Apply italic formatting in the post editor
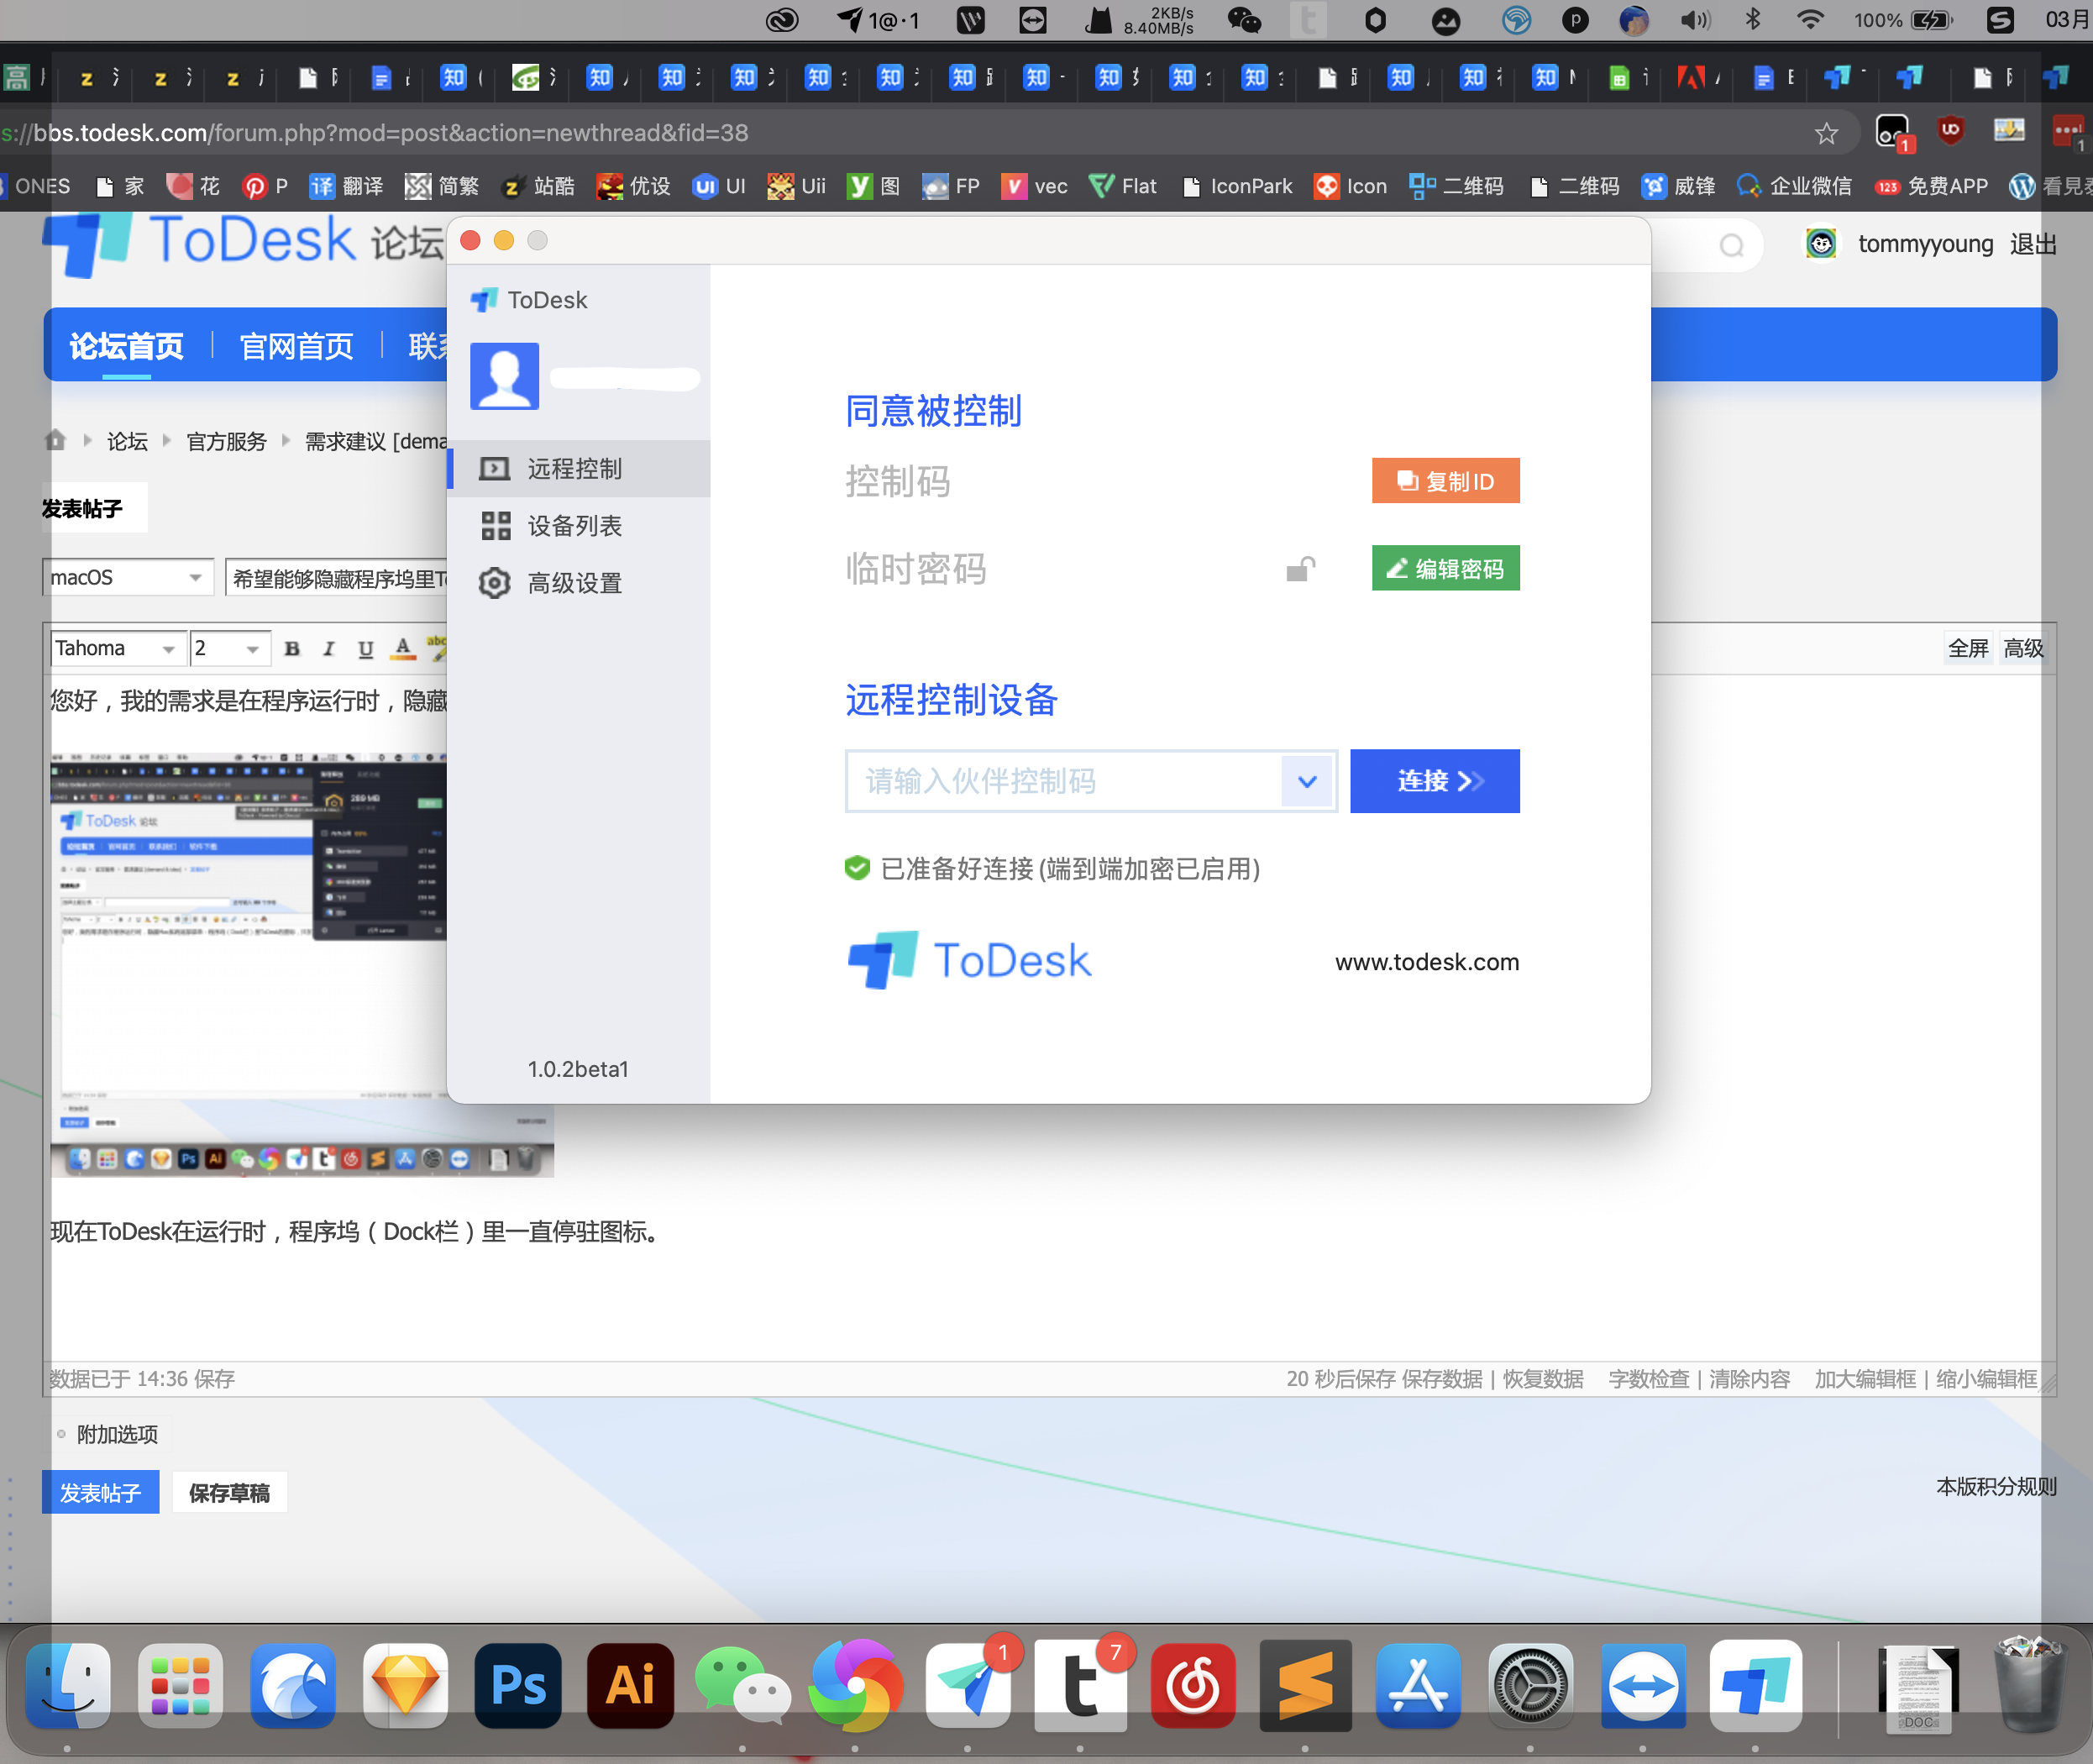The width and height of the screenshot is (2093, 1764). (x=328, y=648)
